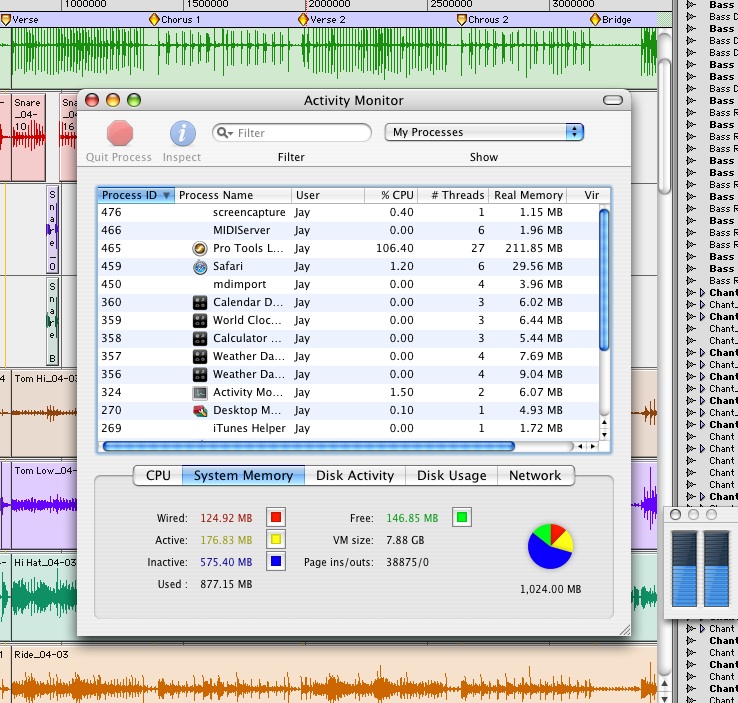Click the process list horizontal scrollbar thumb
The height and width of the screenshot is (703, 738).
[308, 446]
